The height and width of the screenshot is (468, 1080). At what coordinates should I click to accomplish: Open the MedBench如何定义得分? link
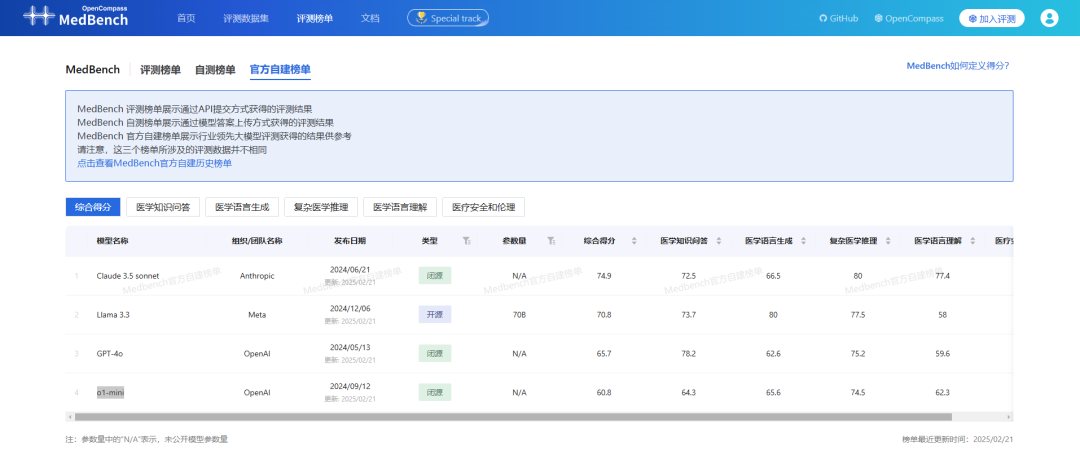tap(957, 66)
